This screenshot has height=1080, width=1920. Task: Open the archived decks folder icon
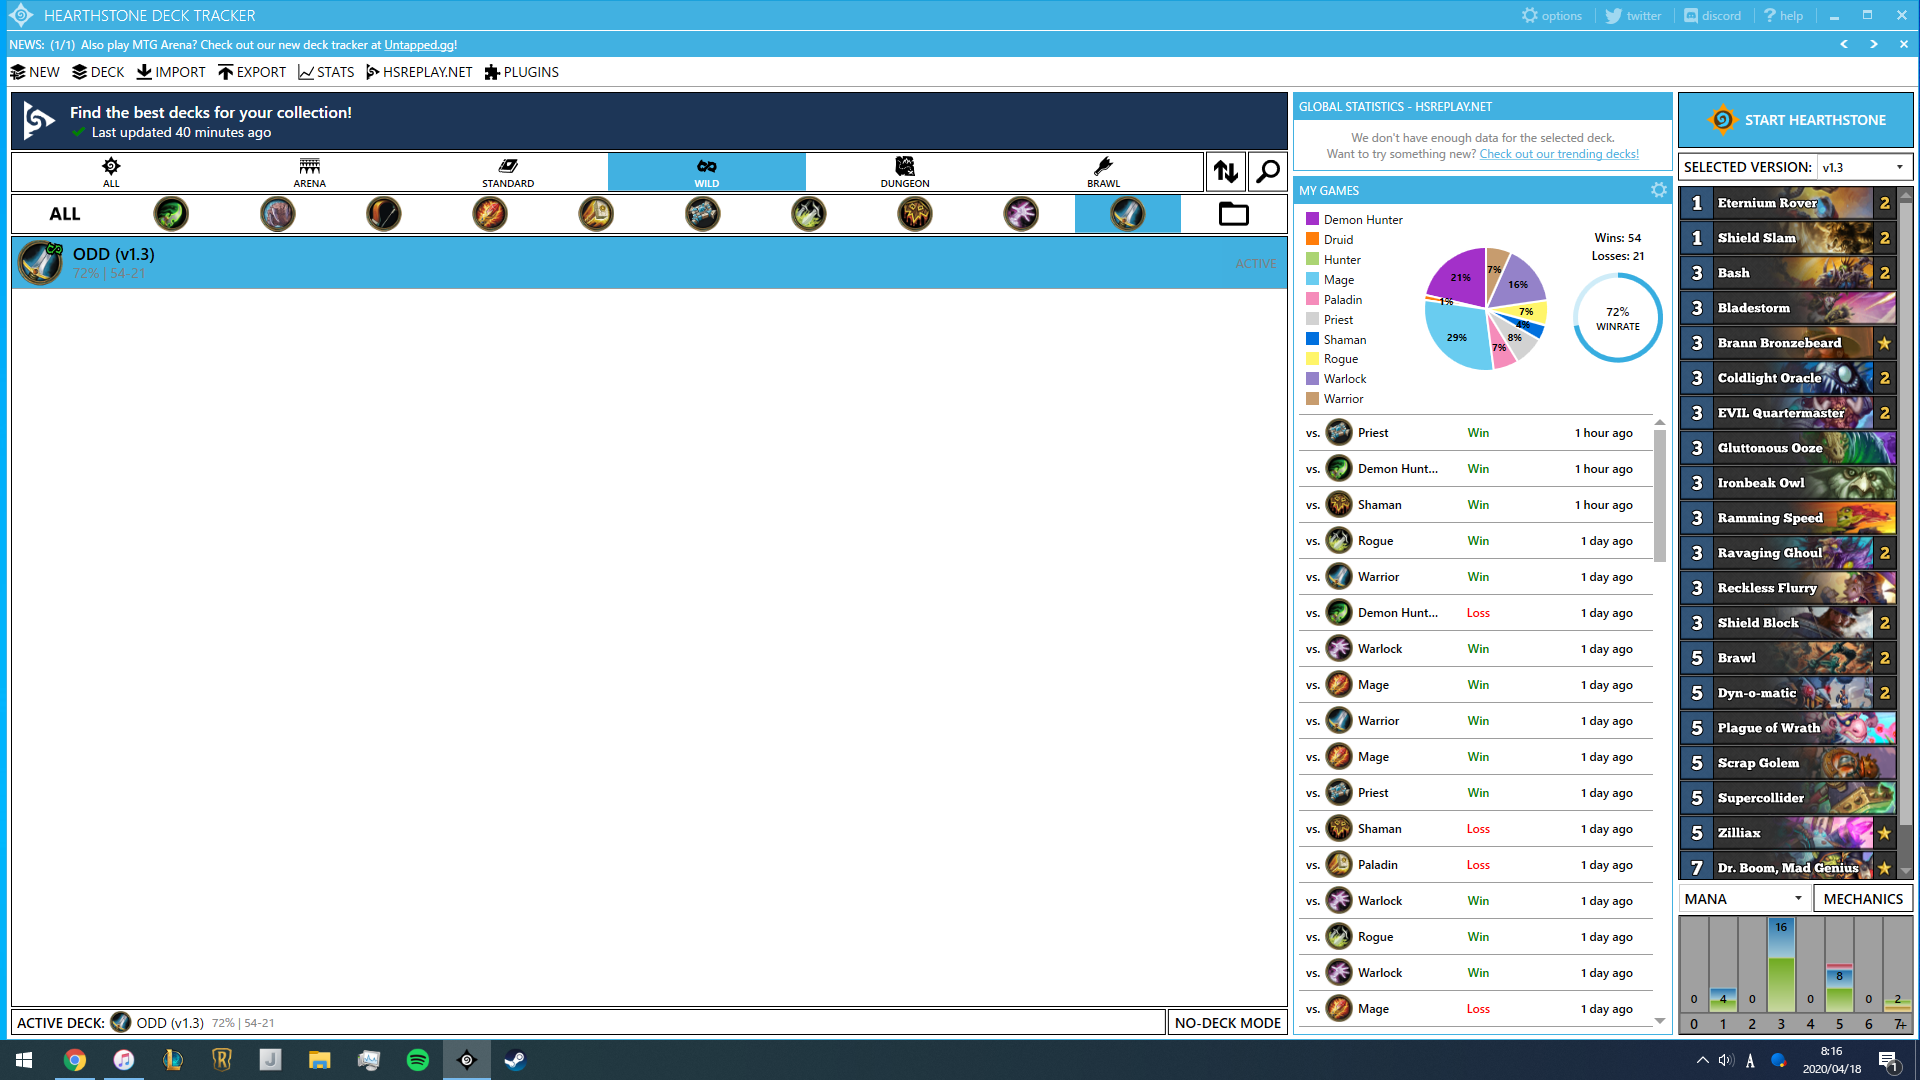click(1234, 214)
